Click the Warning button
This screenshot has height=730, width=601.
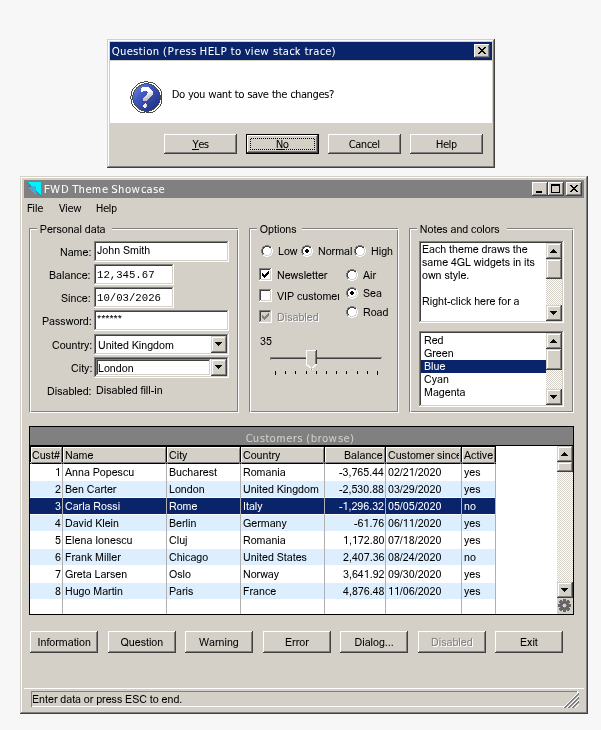pyautogui.click(x=219, y=642)
